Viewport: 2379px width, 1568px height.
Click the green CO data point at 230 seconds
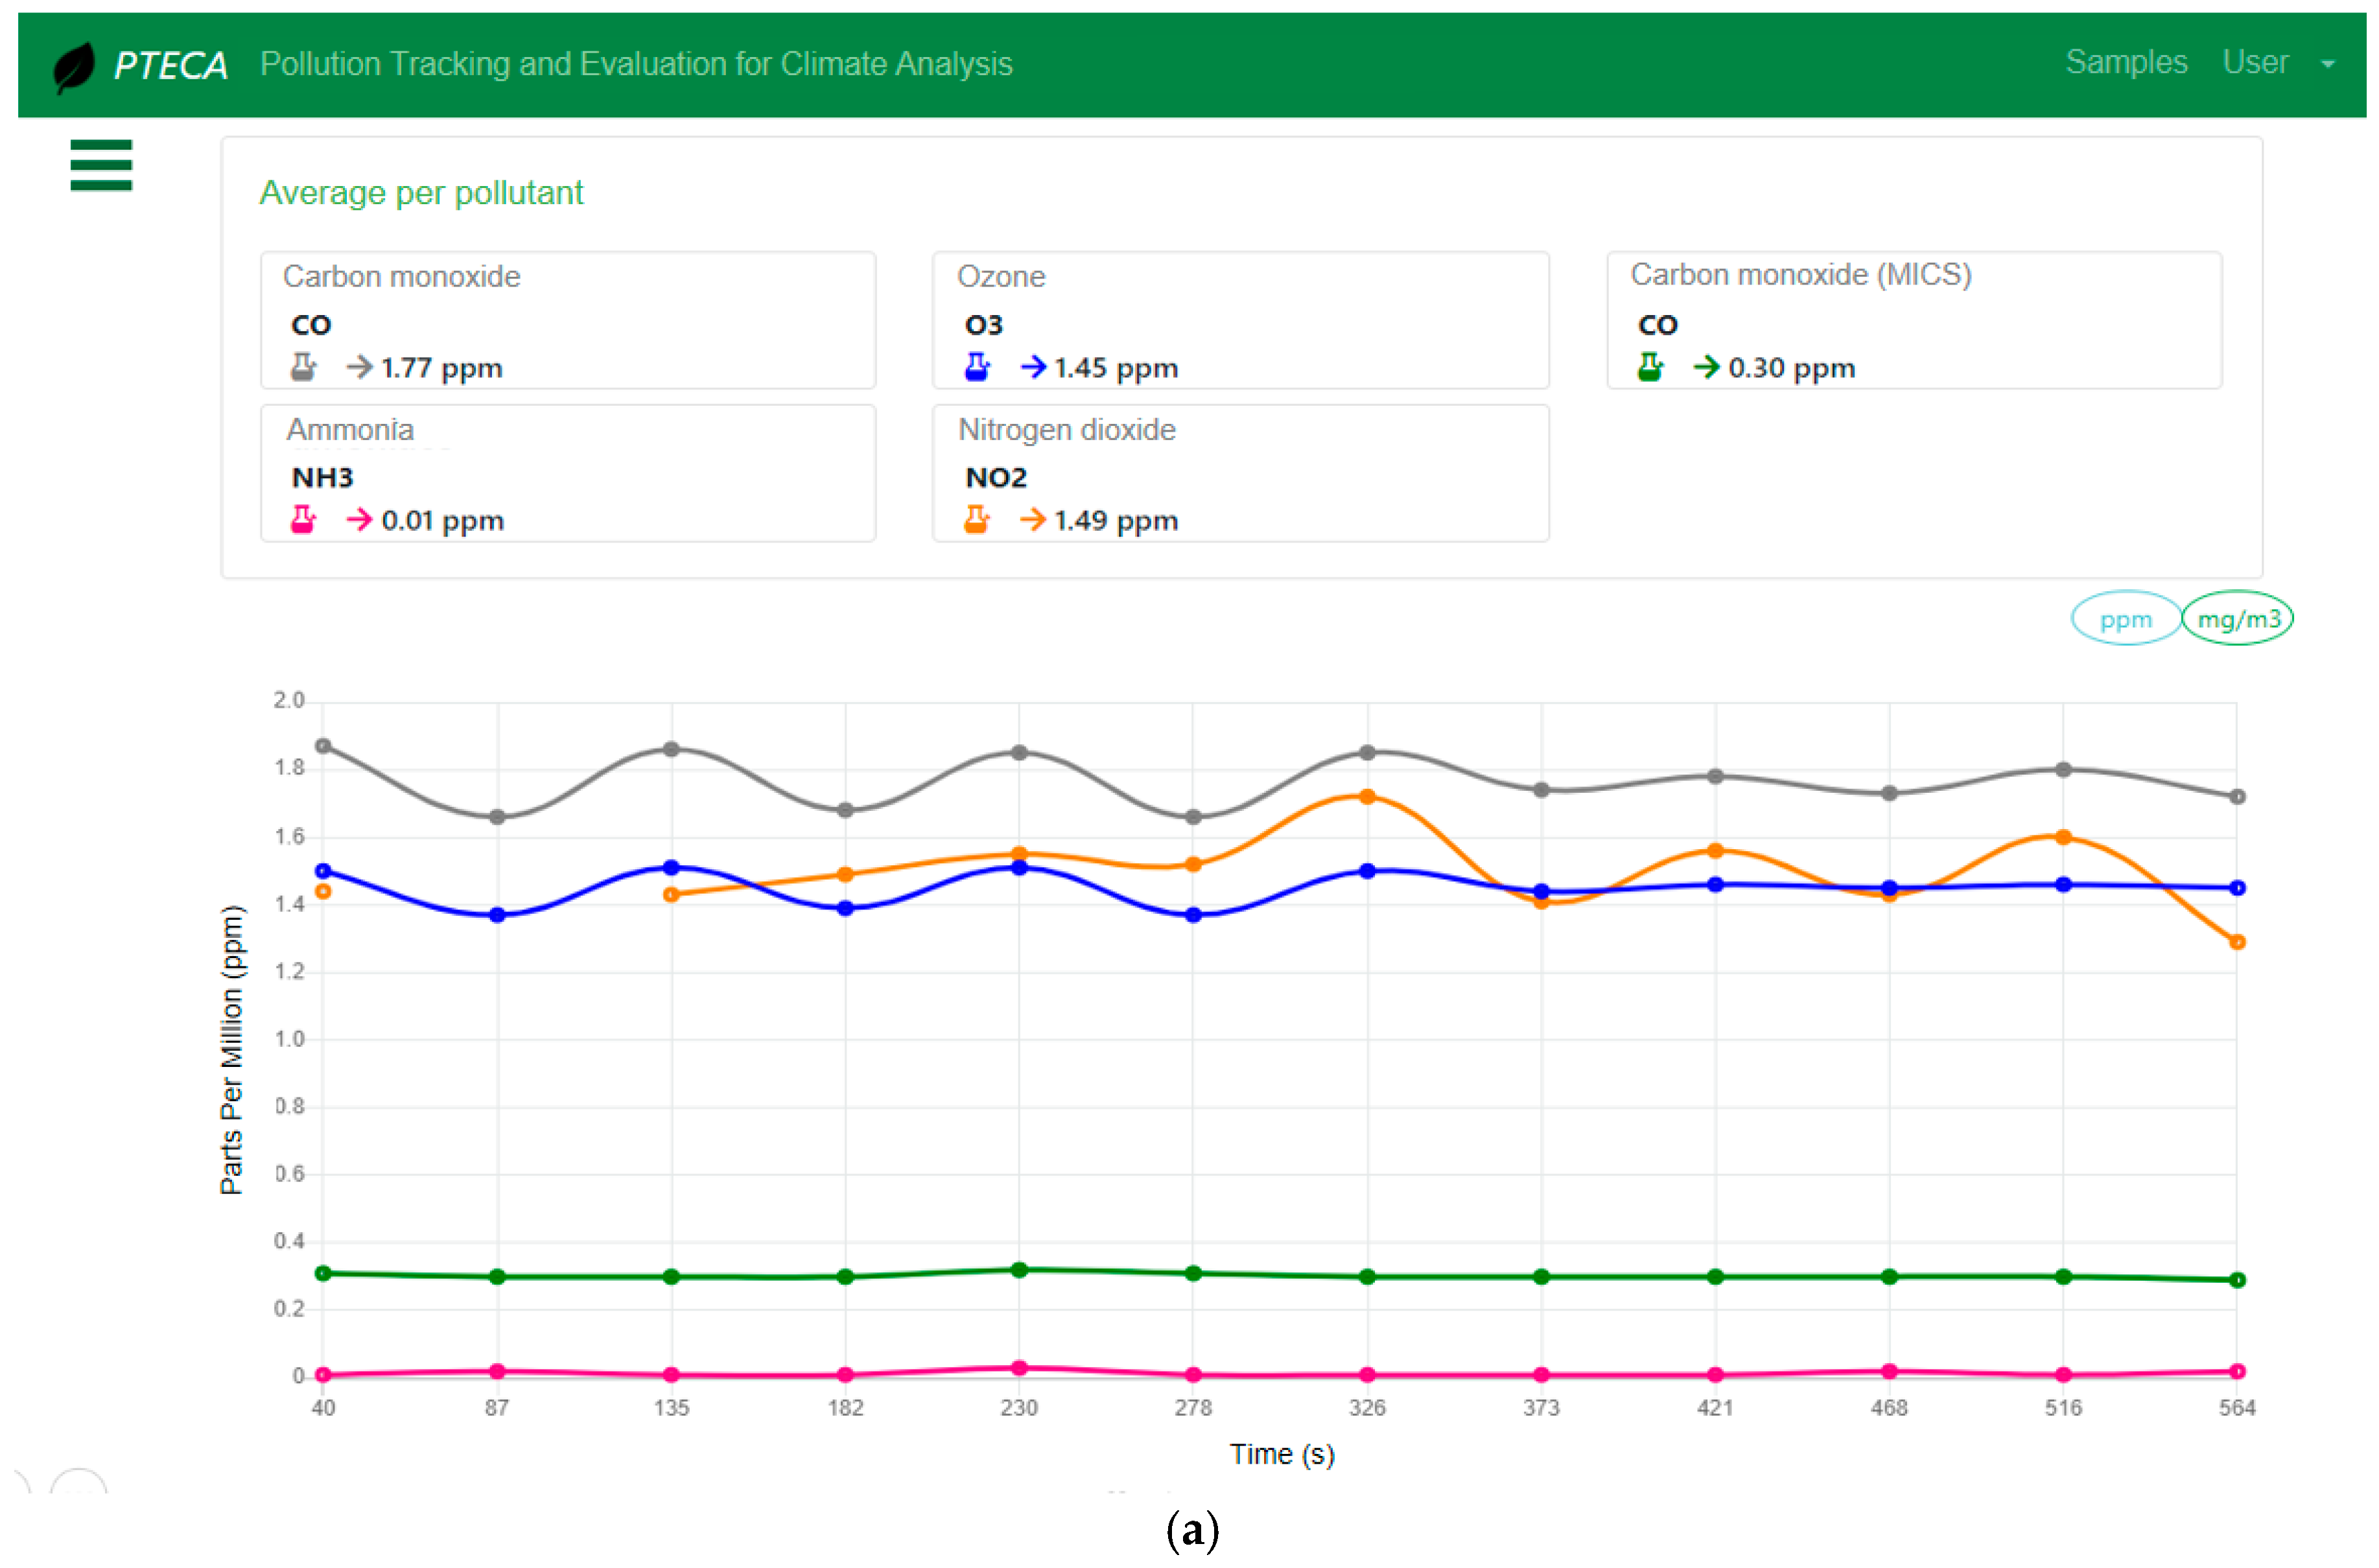pyautogui.click(x=1019, y=1270)
